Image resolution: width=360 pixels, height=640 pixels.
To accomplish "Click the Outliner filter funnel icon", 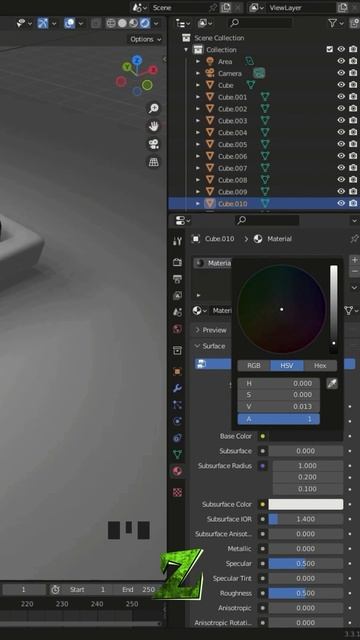I will click(333, 23).
